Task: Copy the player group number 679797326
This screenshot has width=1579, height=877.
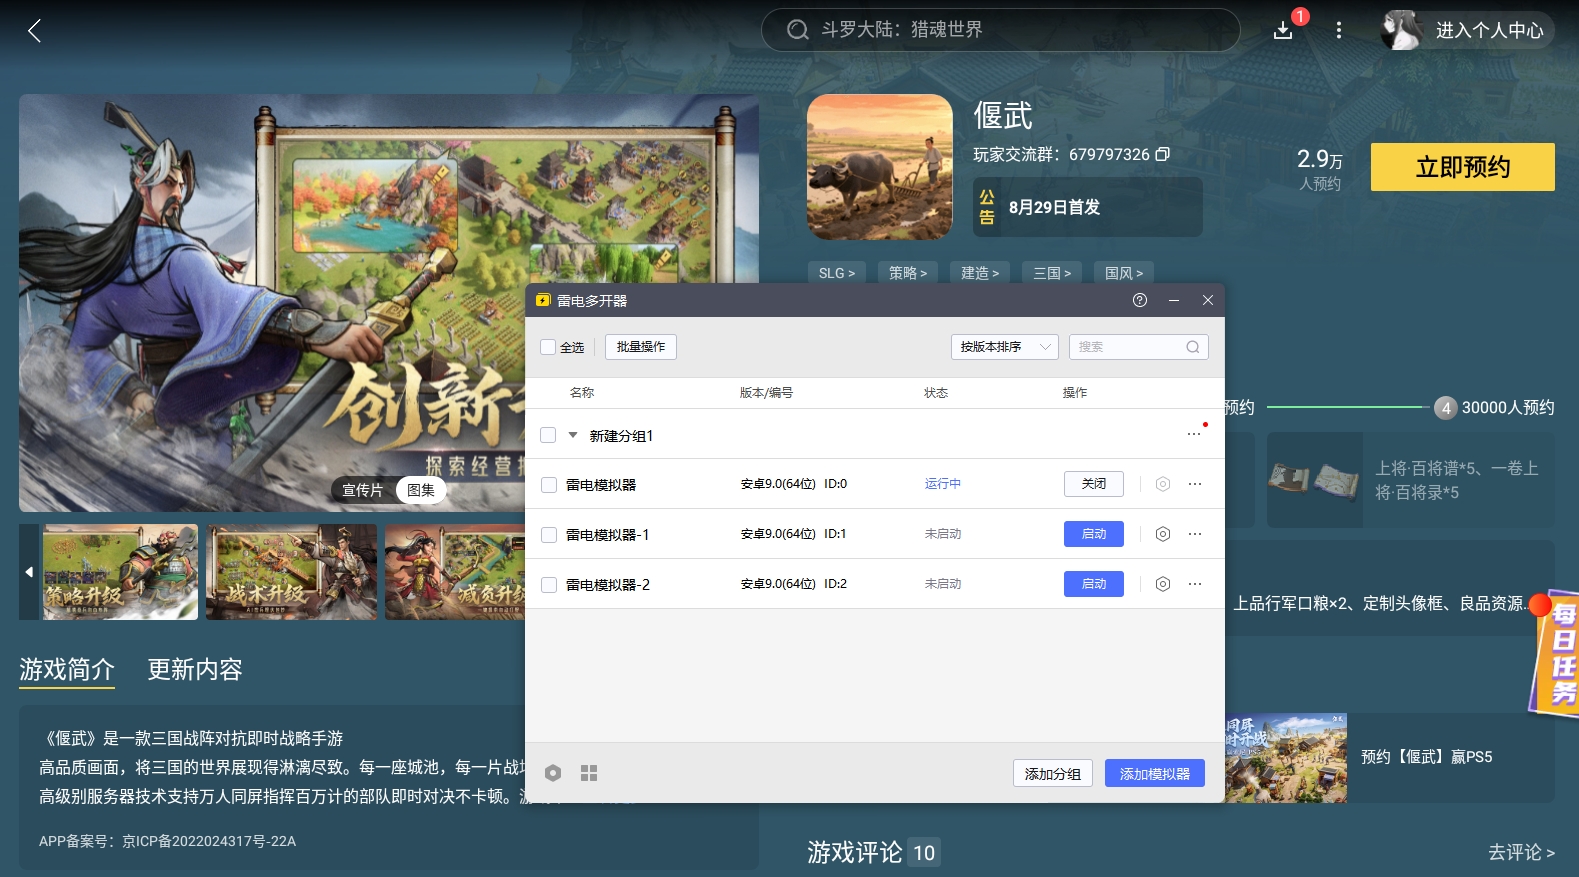Action: 1163,154
